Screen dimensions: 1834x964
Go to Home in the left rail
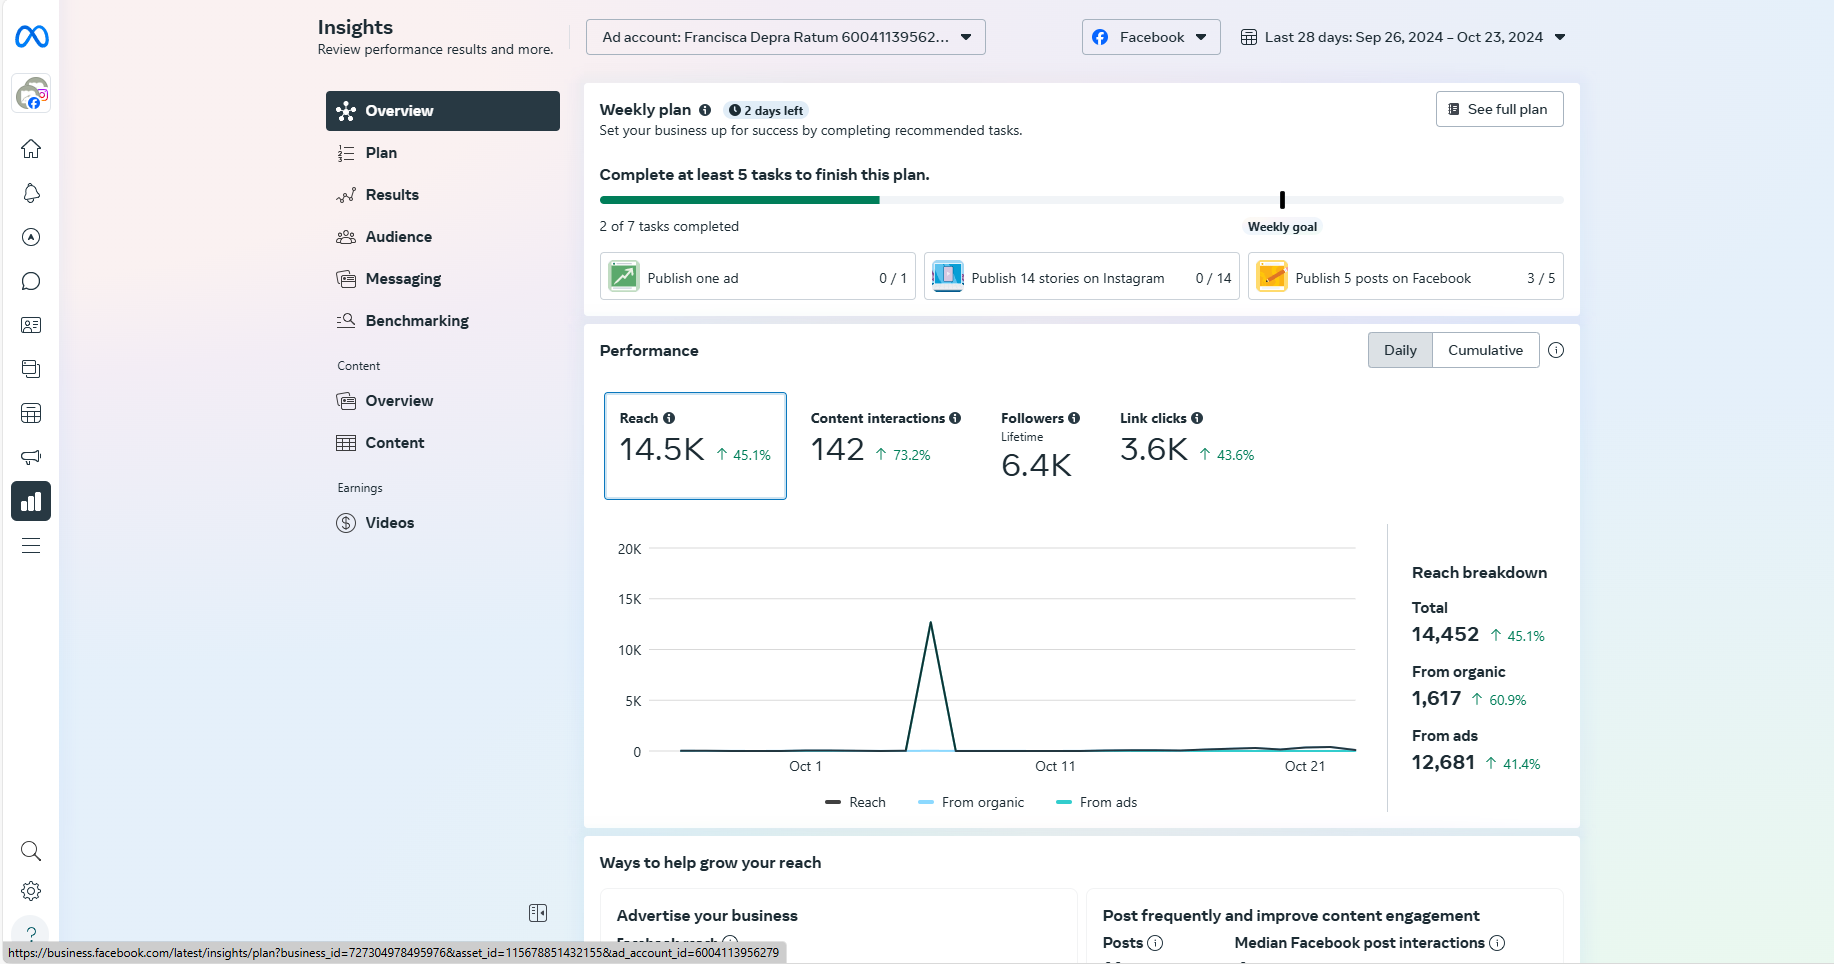click(31, 149)
